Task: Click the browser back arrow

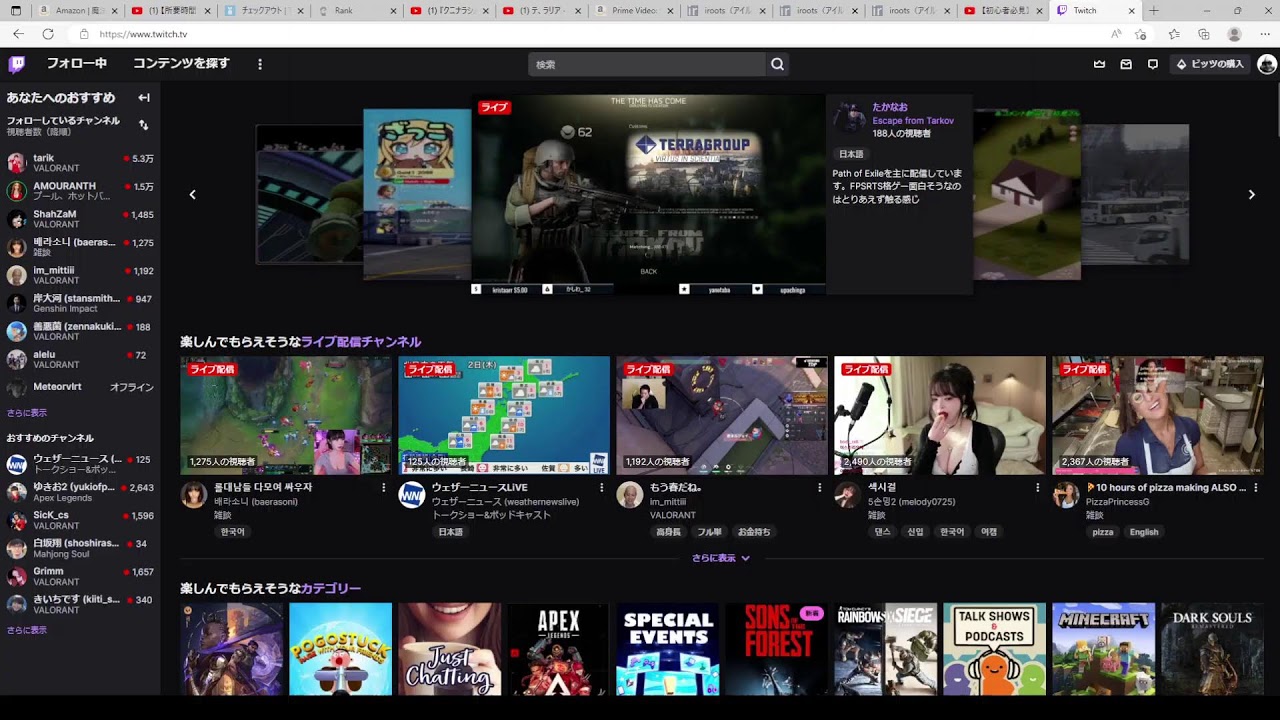Action: 18,34
